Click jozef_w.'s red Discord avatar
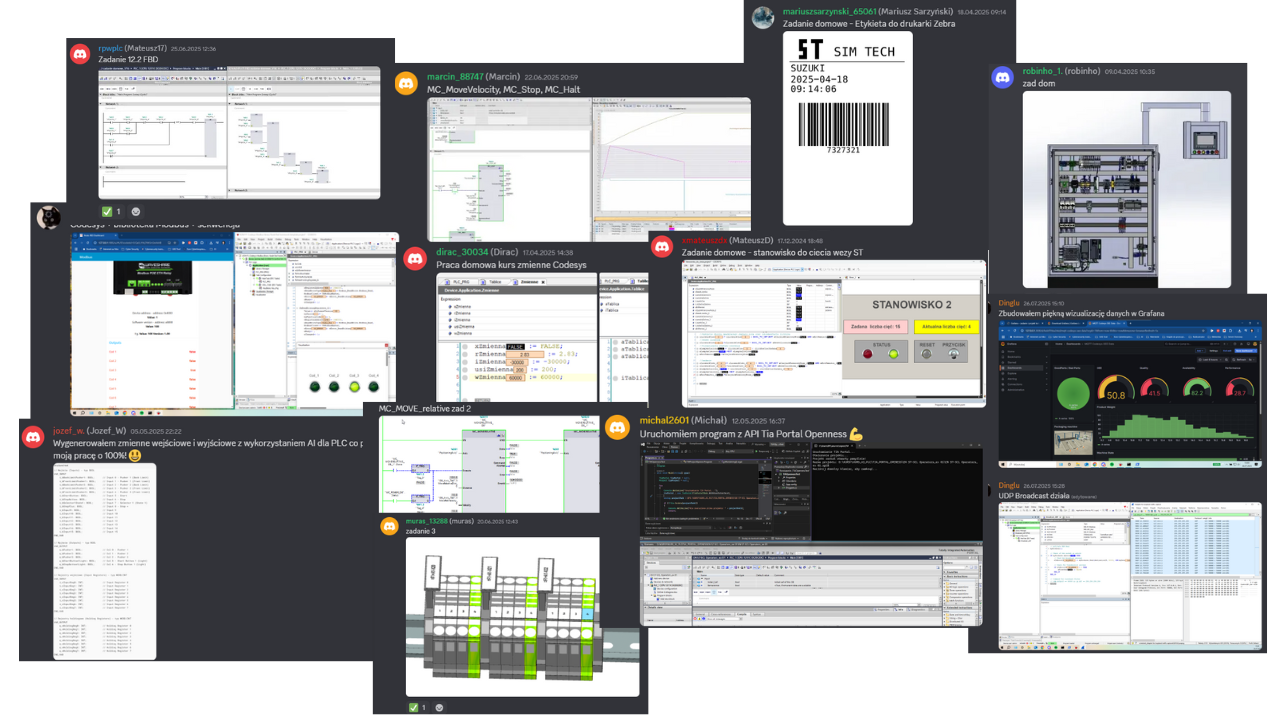This screenshot has width=1280, height=720. pos(33,437)
